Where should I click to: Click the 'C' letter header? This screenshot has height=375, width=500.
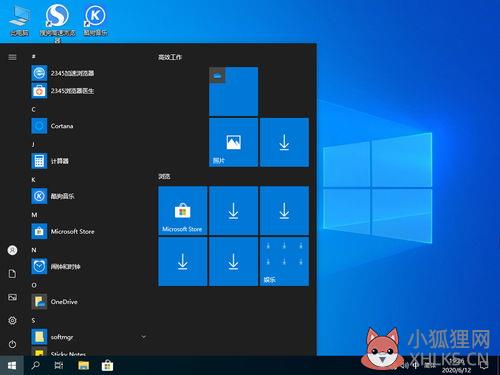click(x=33, y=109)
